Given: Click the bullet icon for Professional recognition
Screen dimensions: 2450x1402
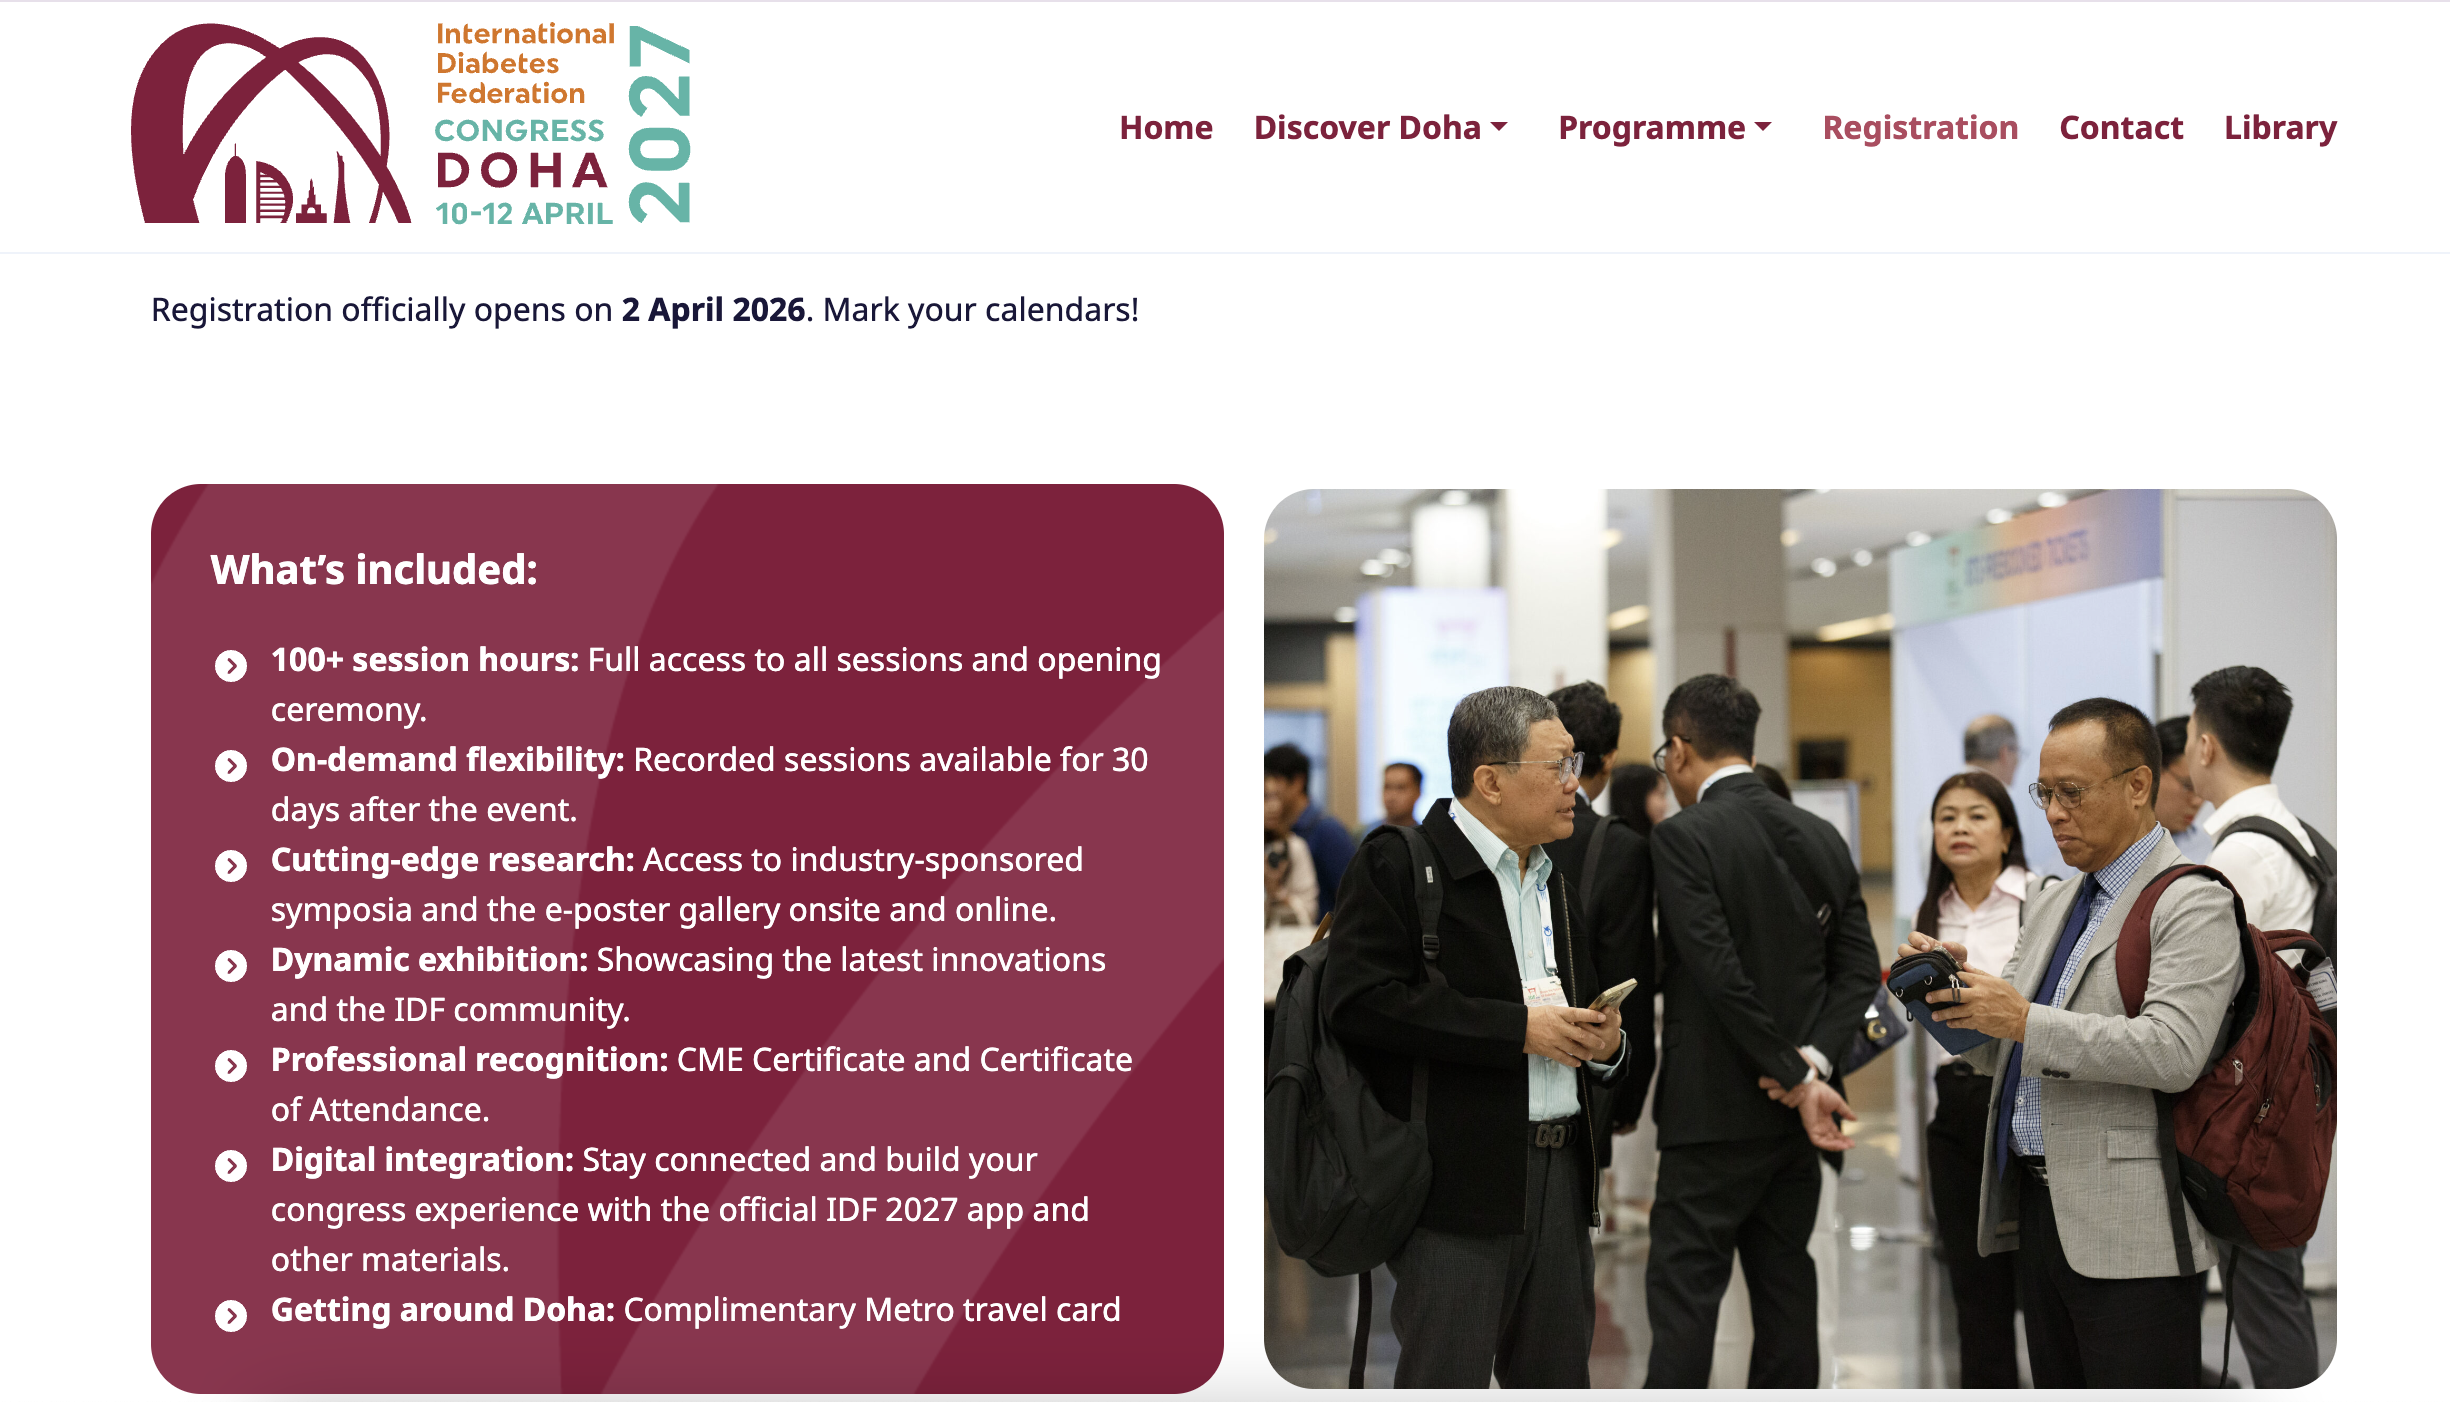Looking at the screenshot, I should point(231,1065).
